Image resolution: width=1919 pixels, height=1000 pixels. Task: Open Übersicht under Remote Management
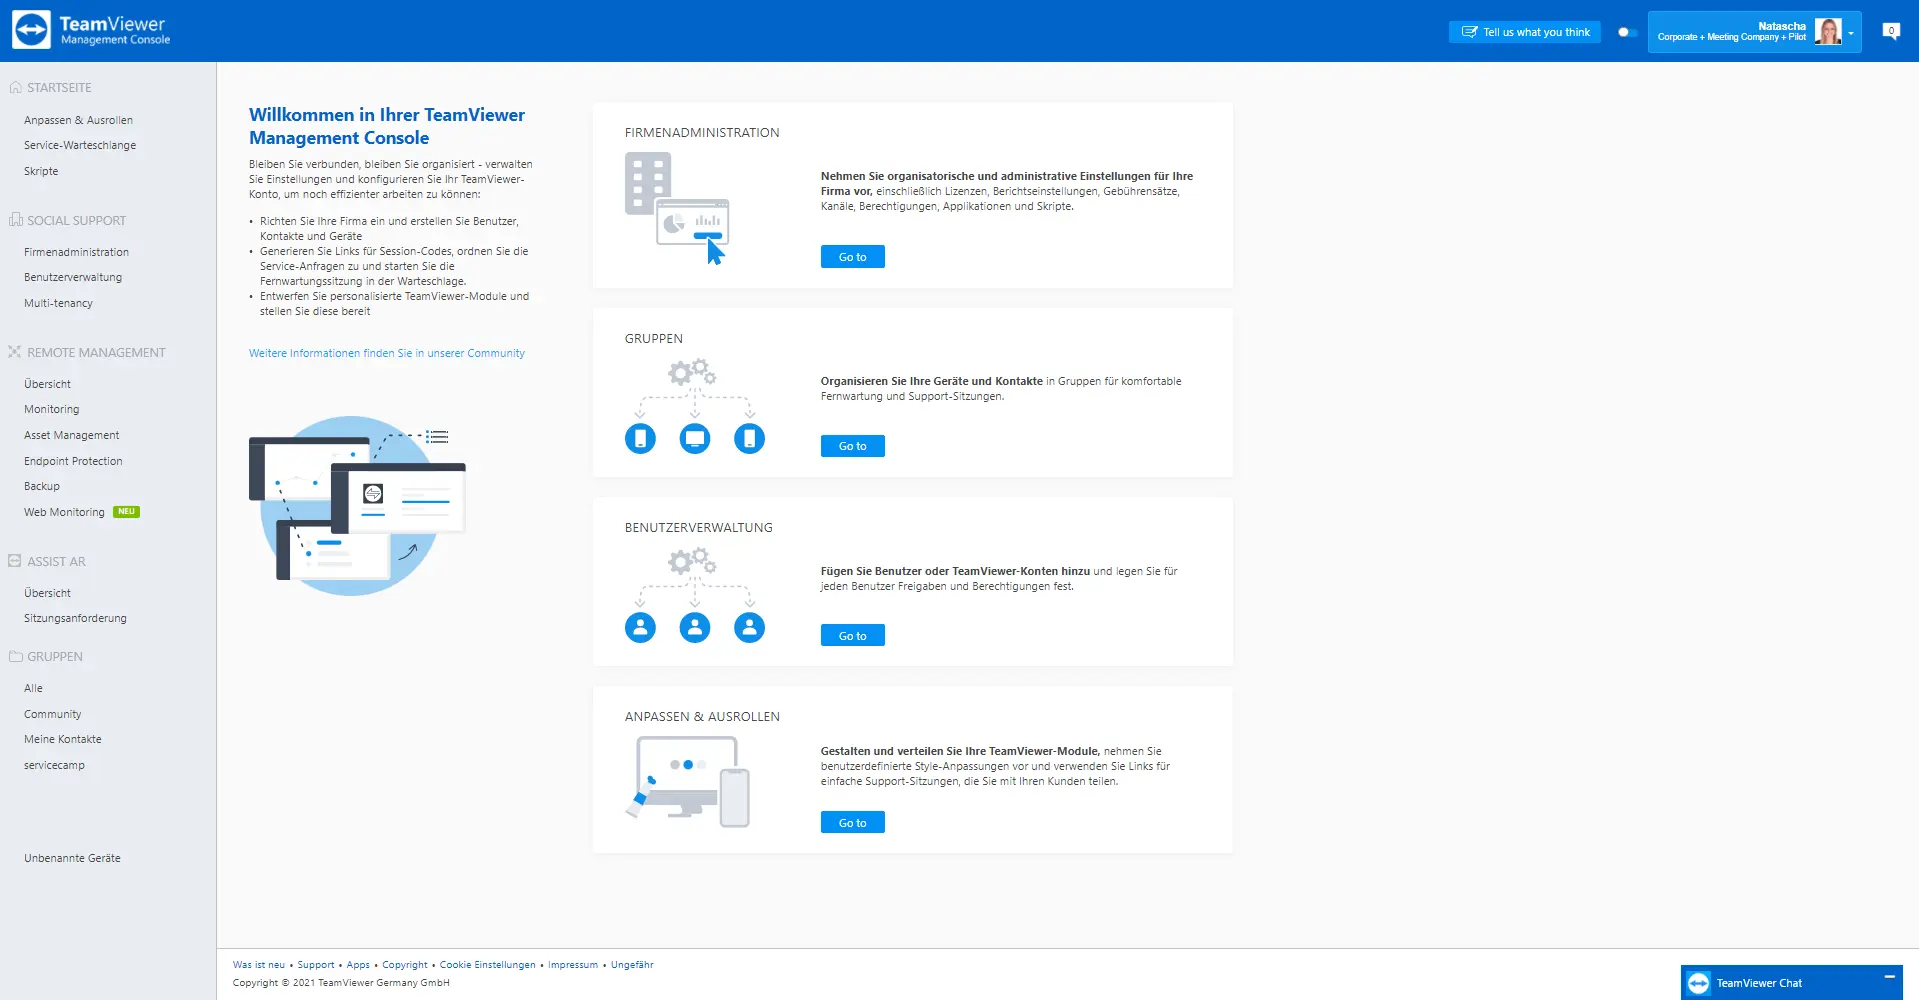pos(47,384)
